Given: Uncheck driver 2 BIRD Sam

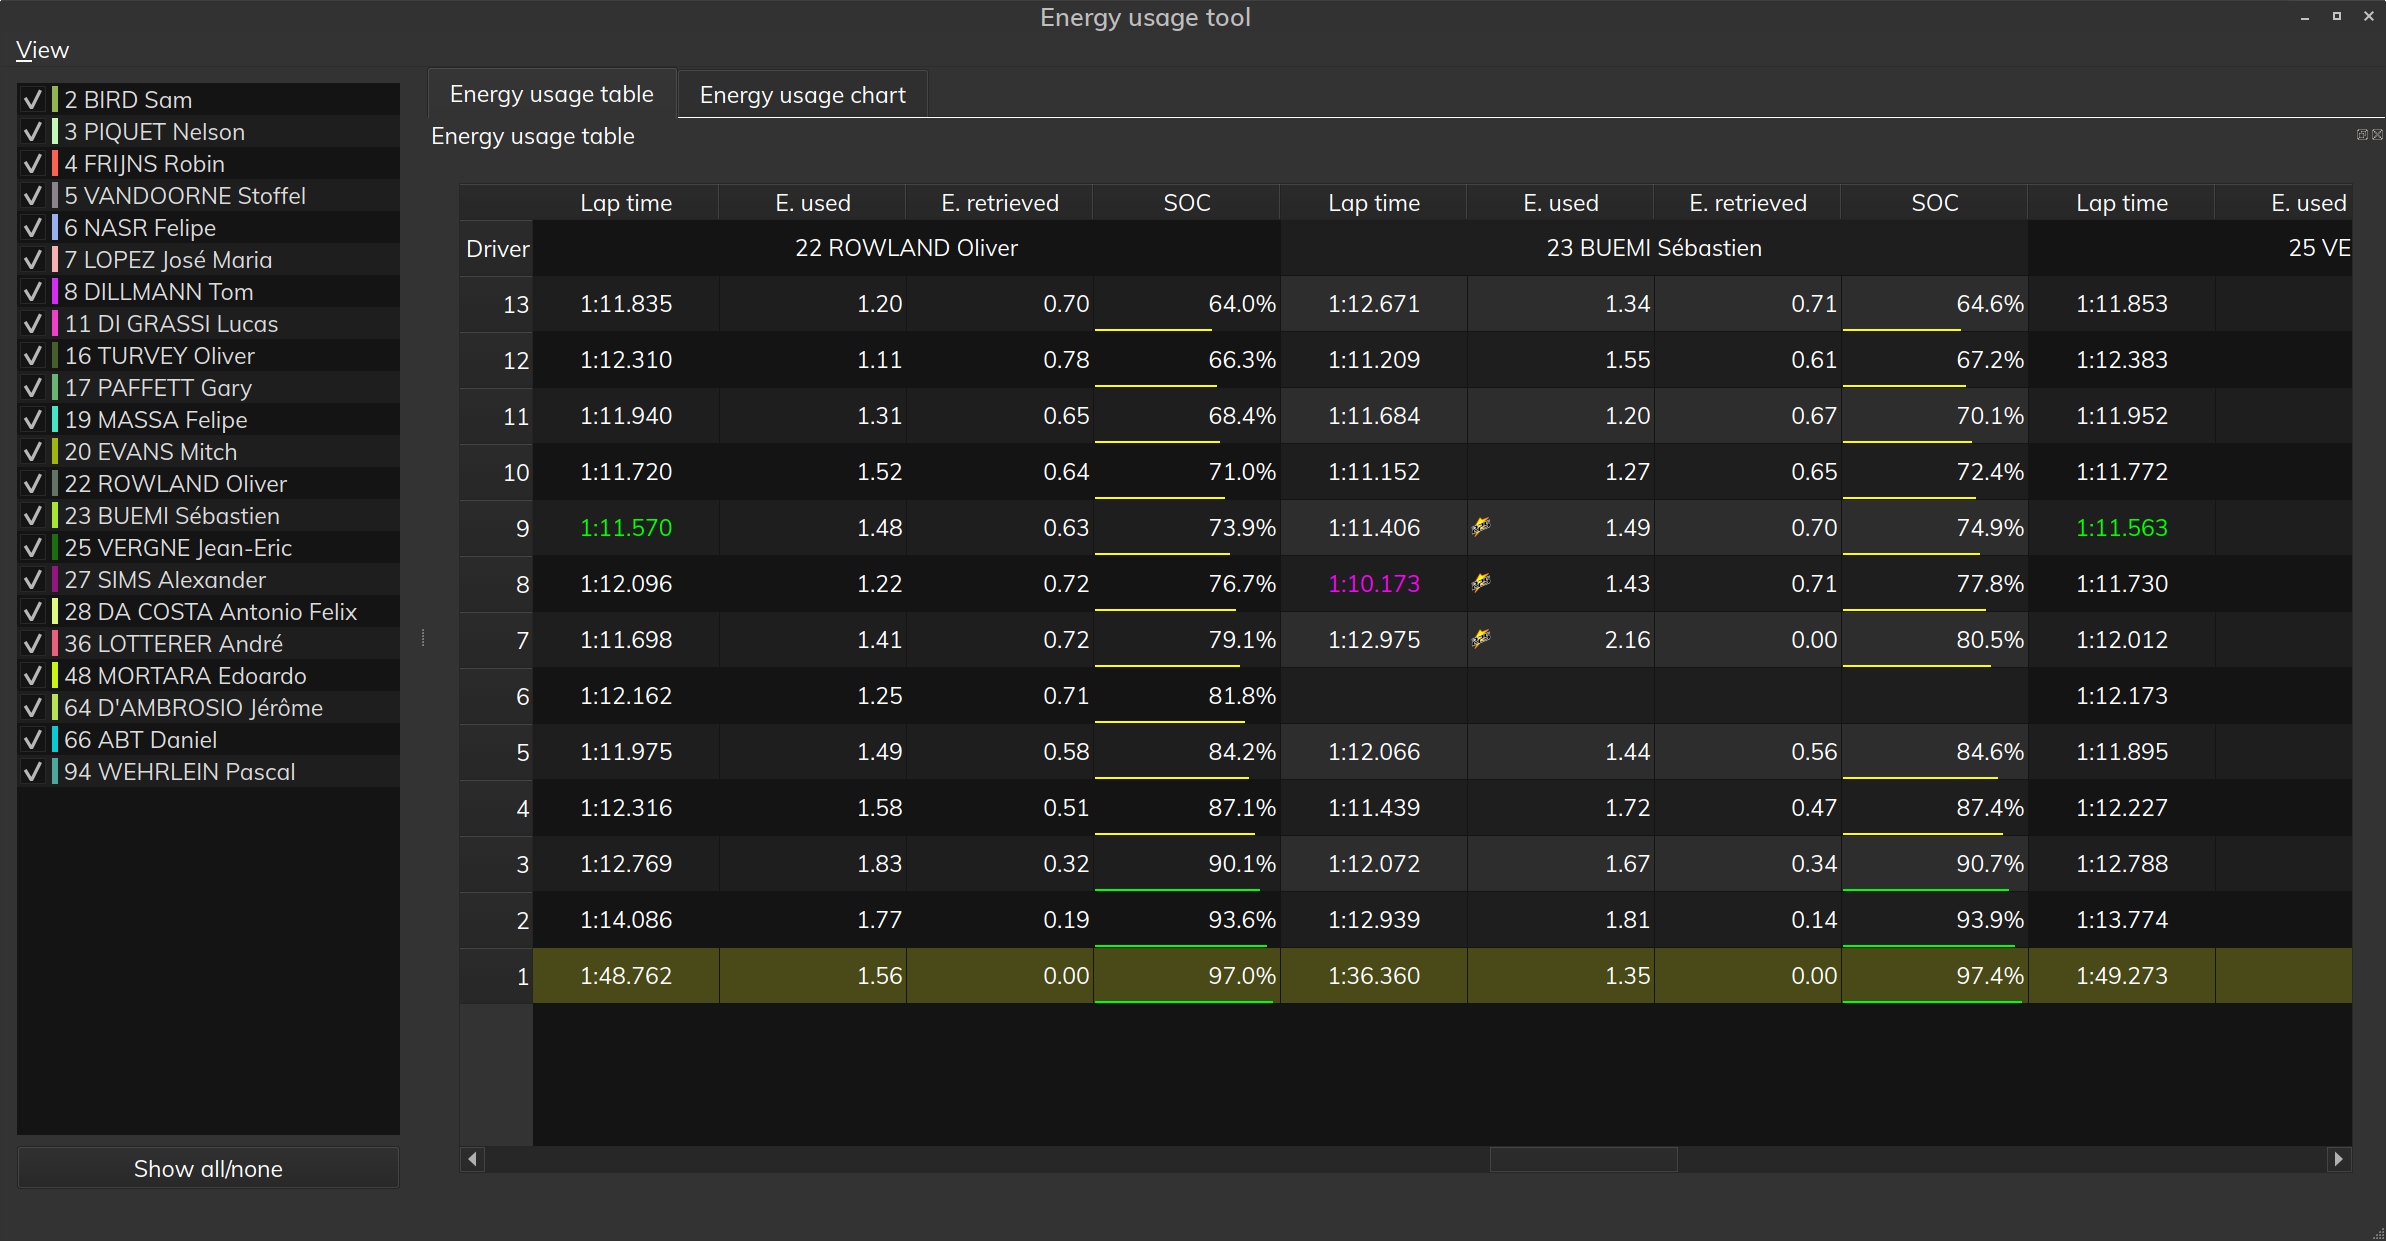Looking at the screenshot, I should 32,100.
